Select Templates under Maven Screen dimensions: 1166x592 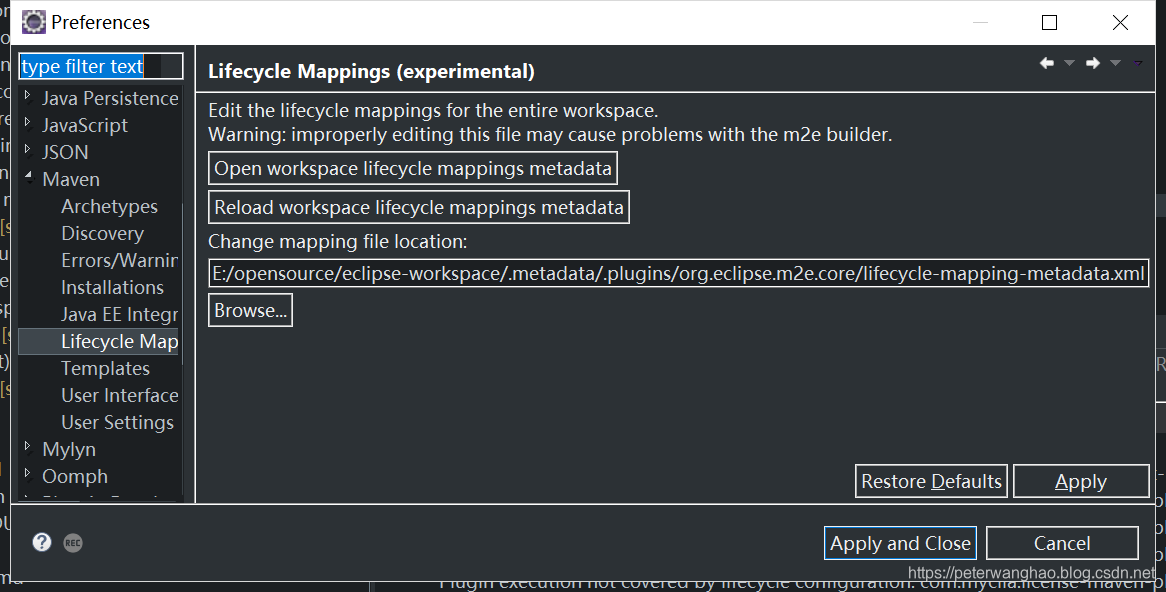click(x=105, y=368)
